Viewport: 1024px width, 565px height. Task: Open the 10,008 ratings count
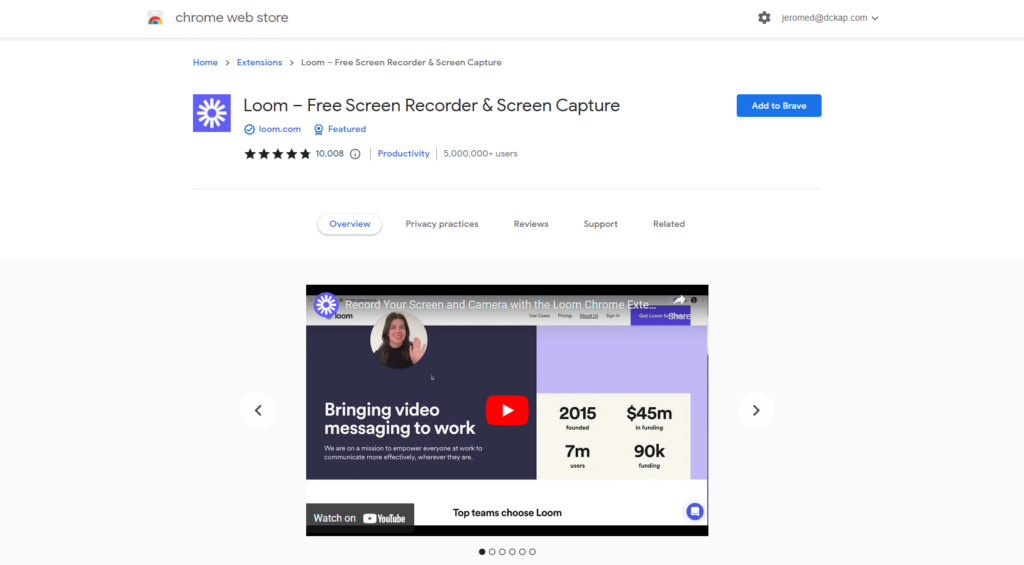pyautogui.click(x=329, y=153)
